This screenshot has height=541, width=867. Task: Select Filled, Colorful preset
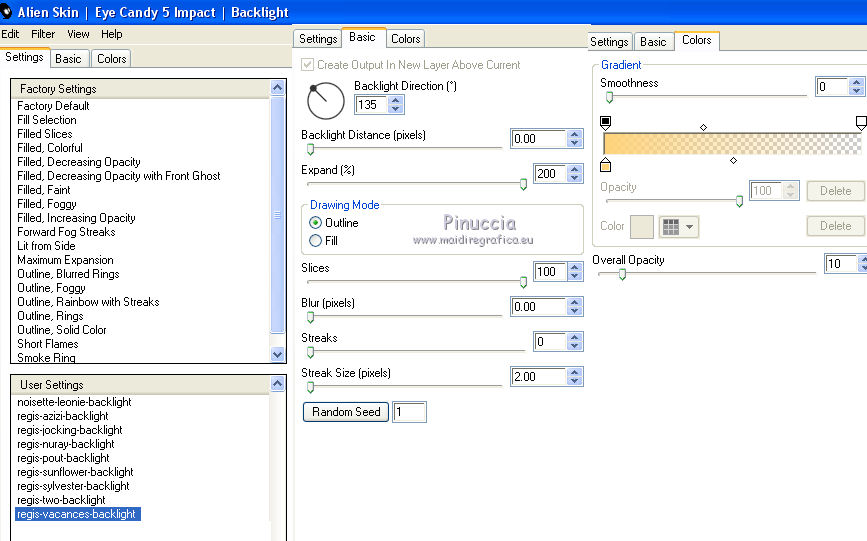50,148
